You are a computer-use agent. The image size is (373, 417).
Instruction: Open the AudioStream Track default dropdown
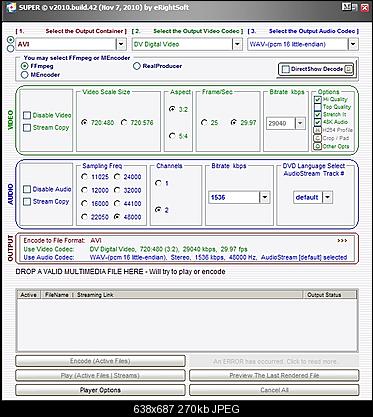pos(328,197)
